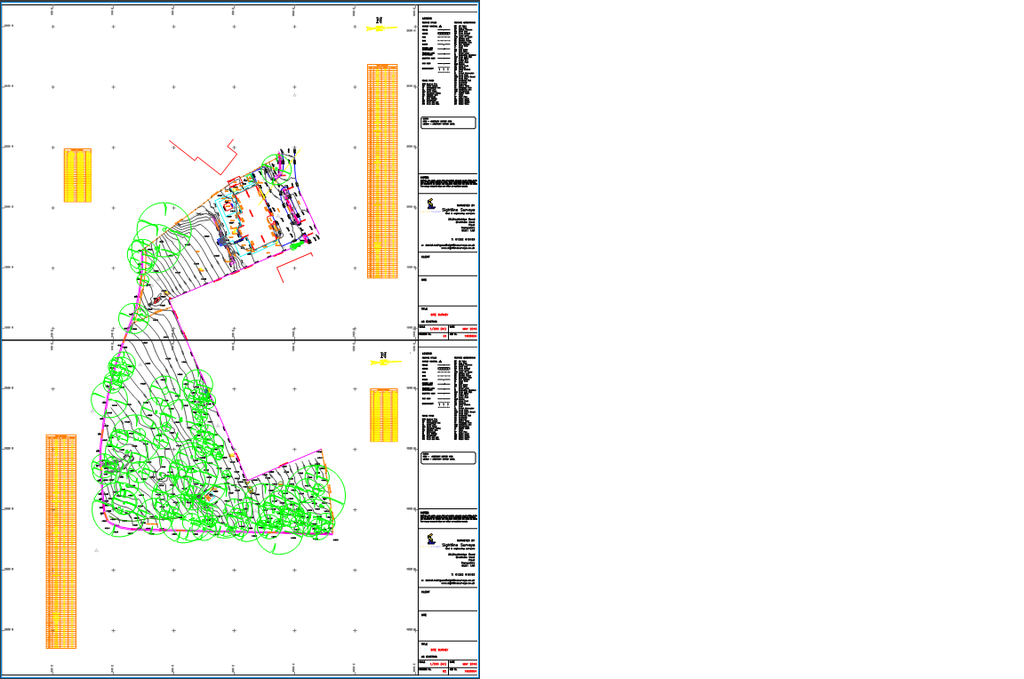Click the north arrow on the lower sheet

tap(382, 359)
